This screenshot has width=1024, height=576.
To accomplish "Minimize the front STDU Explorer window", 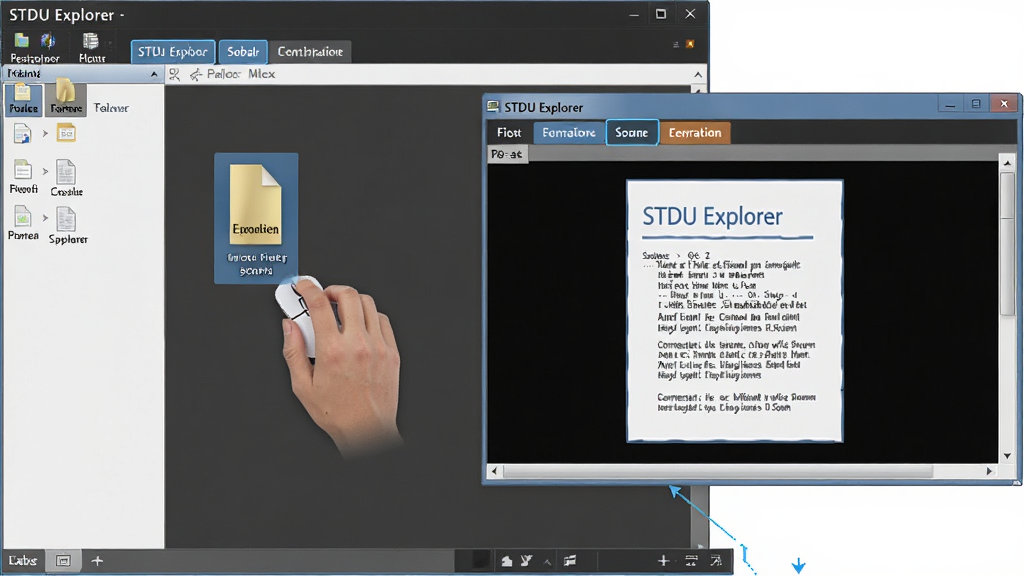I will (950, 104).
